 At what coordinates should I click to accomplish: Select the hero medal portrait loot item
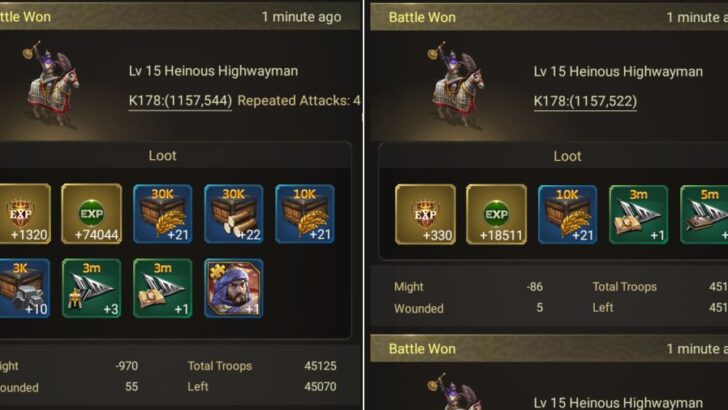234,288
